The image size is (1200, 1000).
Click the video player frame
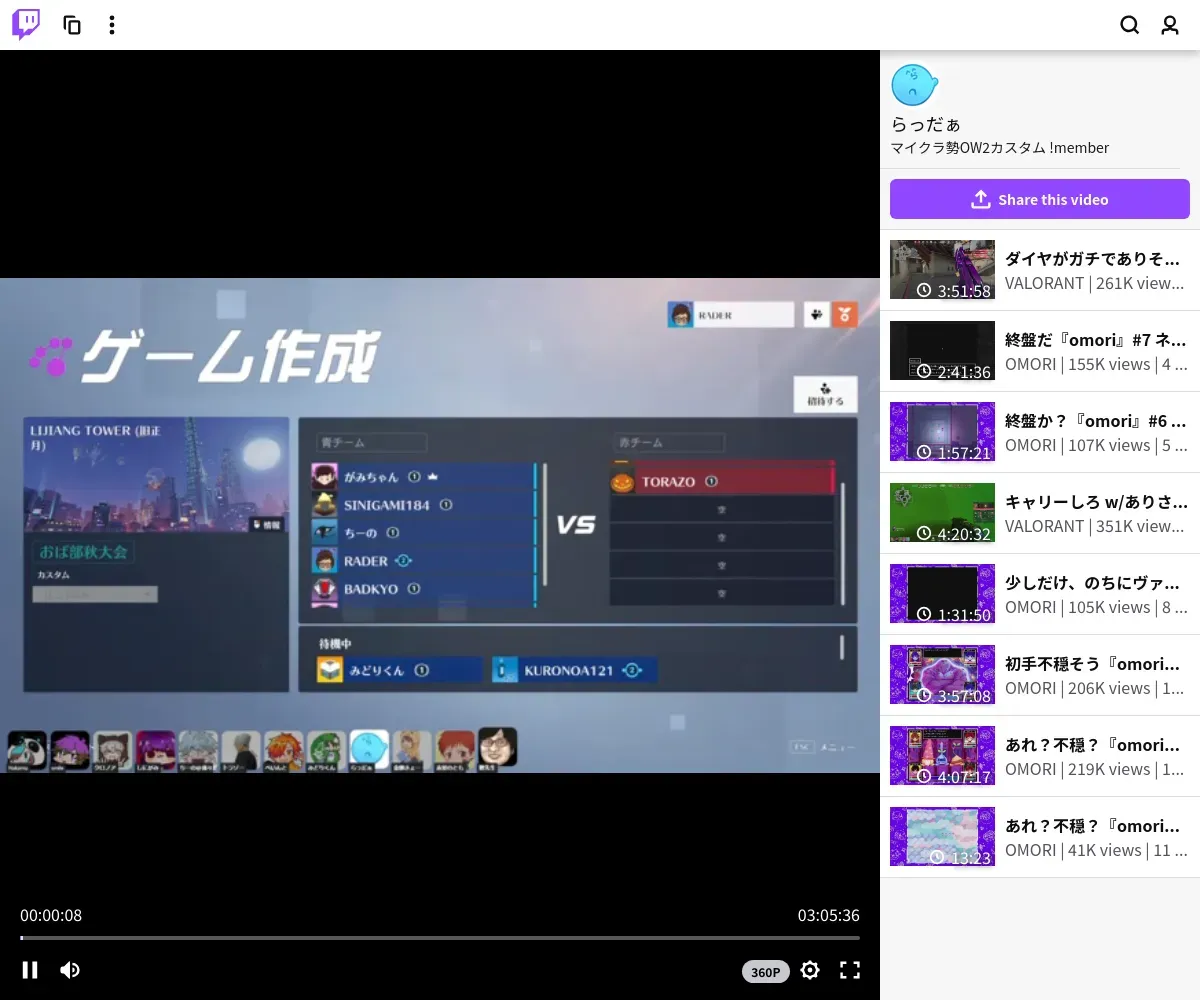coord(440,525)
